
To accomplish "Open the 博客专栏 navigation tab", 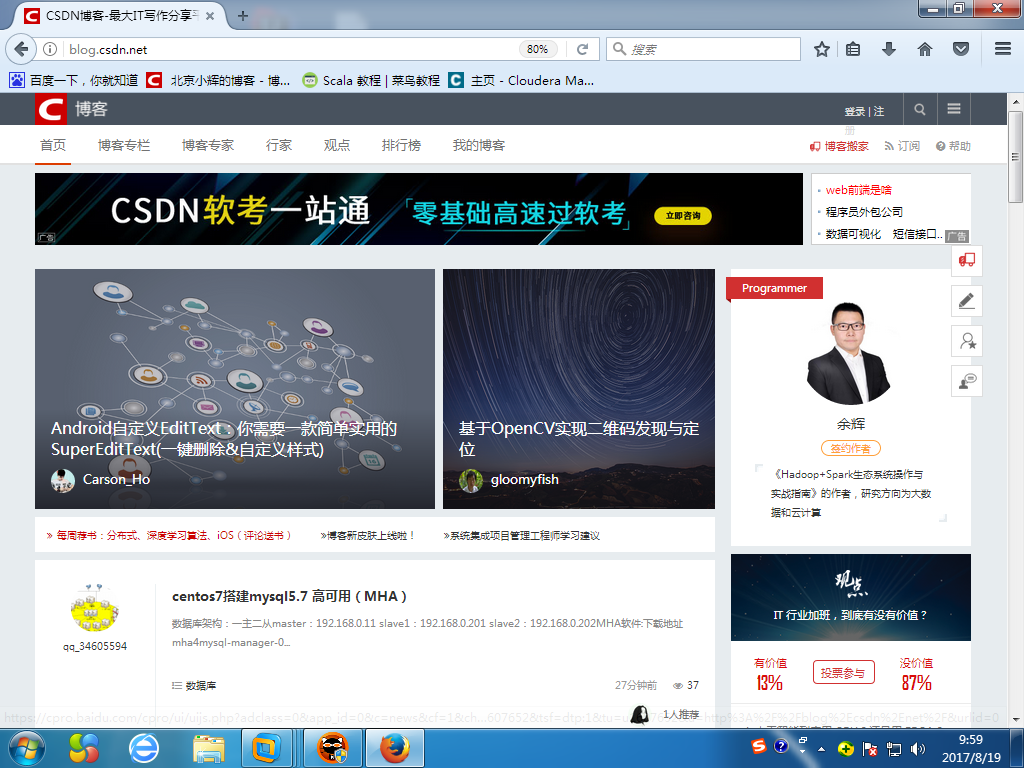I will (x=124, y=145).
